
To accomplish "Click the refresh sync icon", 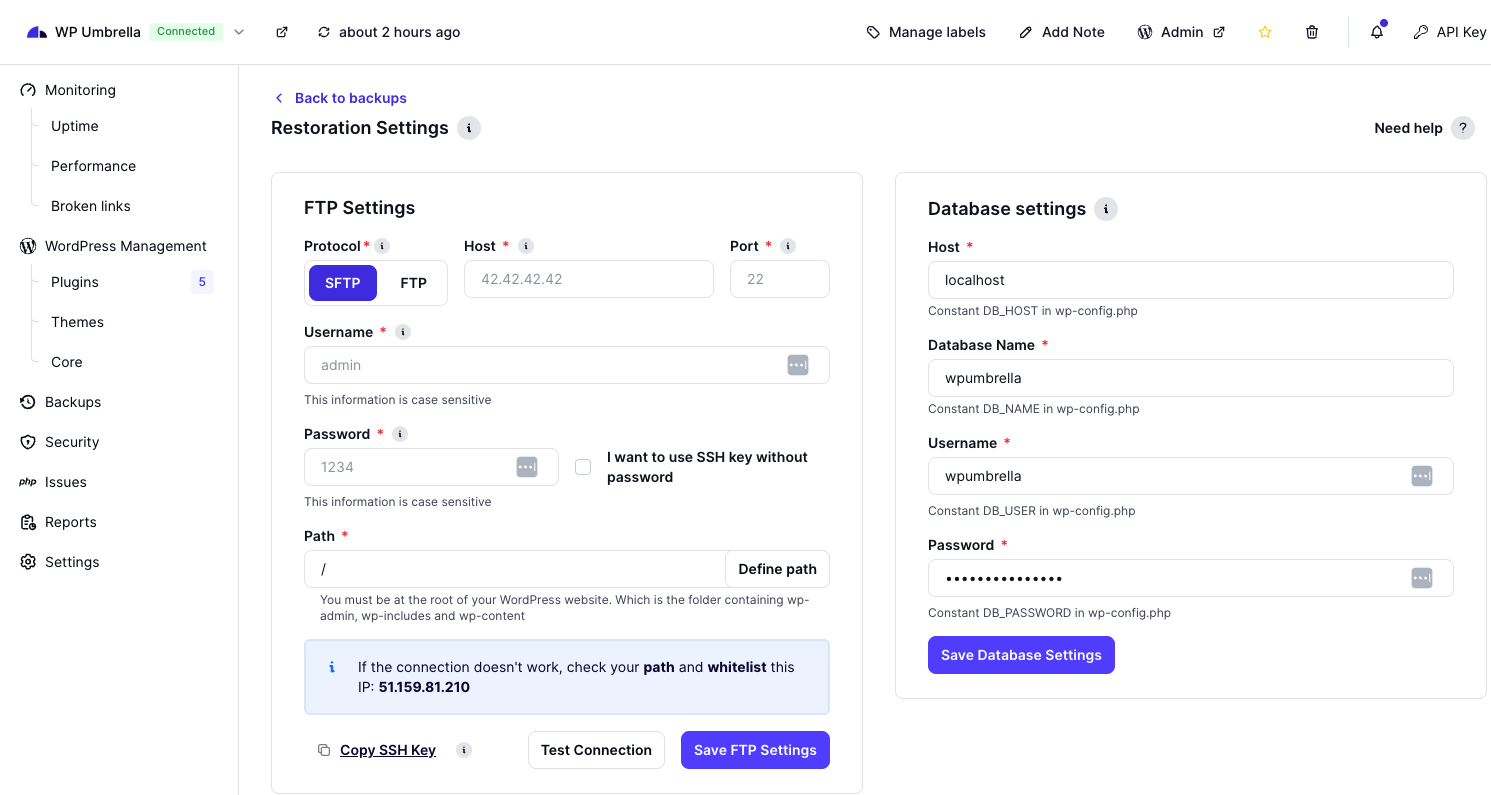I will 324,32.
